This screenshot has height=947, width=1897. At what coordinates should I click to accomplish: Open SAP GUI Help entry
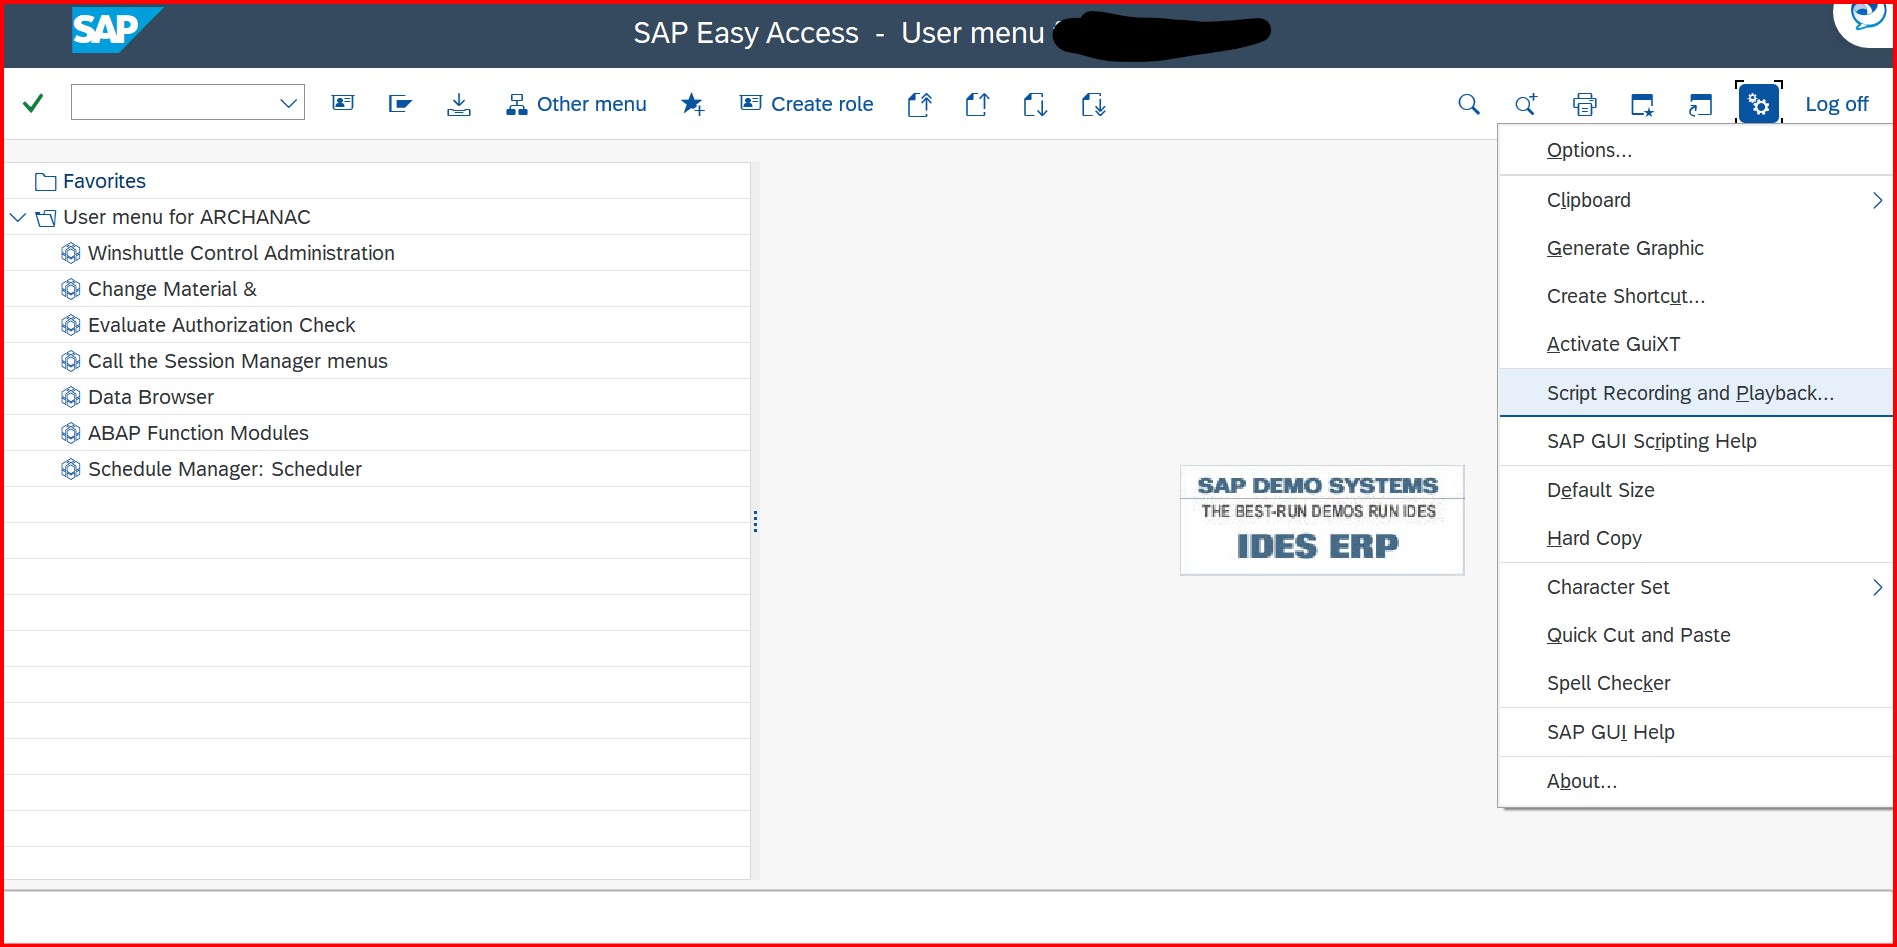tap(1696, 732)
